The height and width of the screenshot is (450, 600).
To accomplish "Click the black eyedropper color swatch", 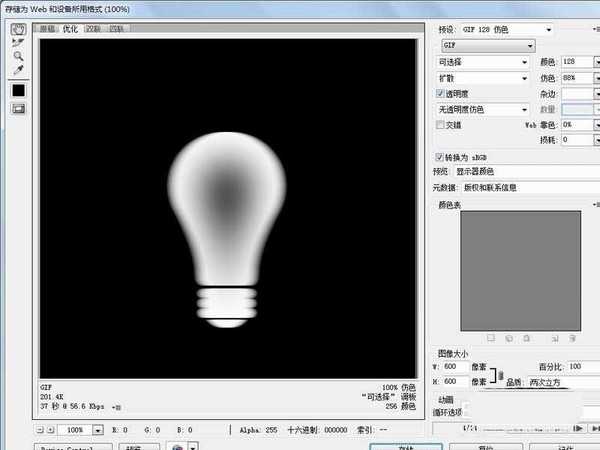I will [x=18, y=90].
